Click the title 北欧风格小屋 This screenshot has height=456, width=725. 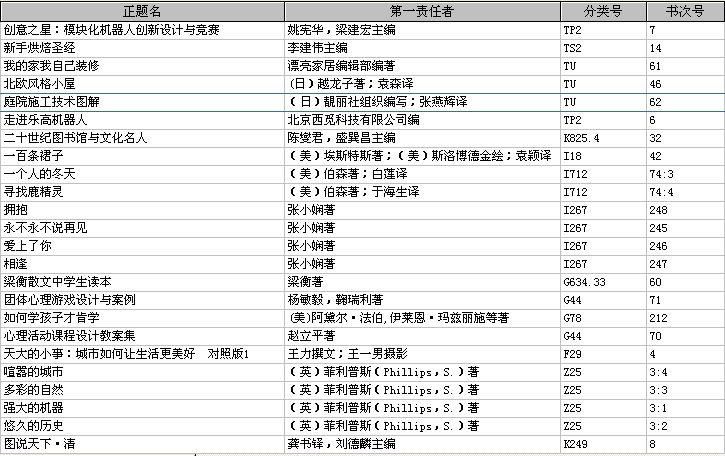pyautogui.click(x=39, y=84)
